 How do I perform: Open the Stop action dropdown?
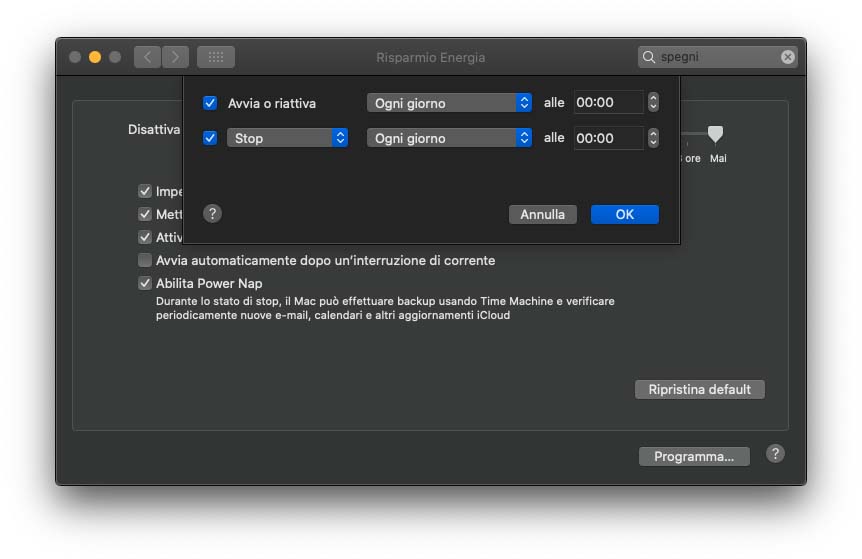[x=288, y=137]
